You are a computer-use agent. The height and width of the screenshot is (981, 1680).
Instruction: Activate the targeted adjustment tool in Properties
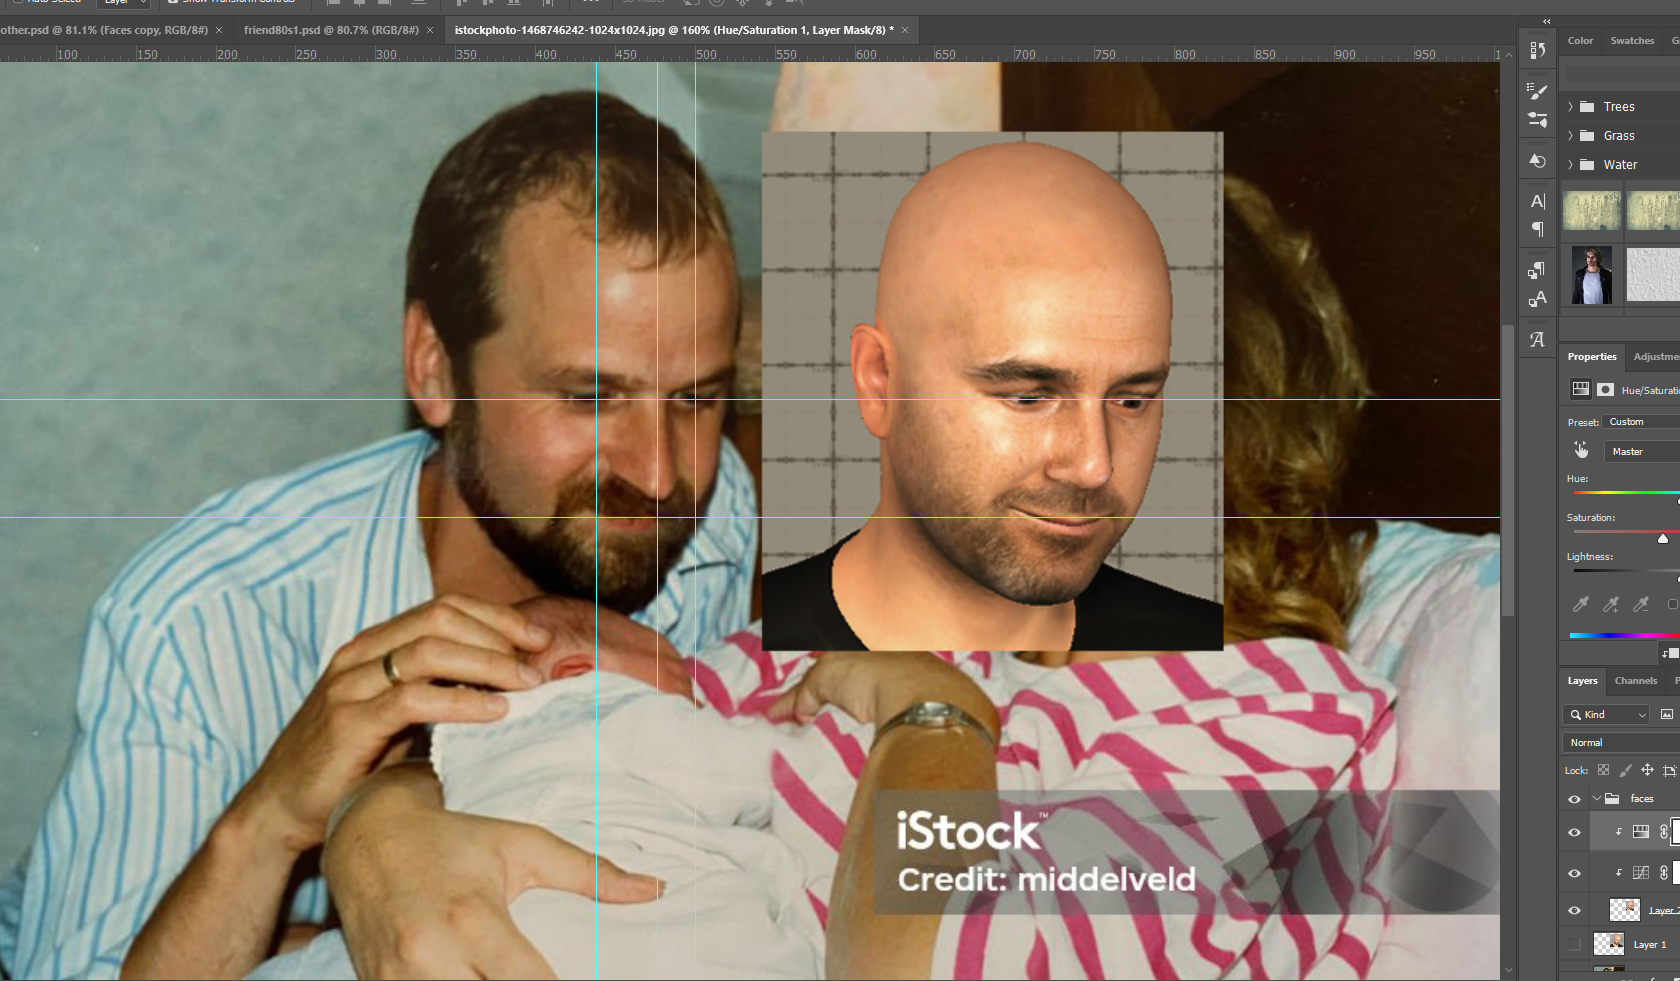coord(1581,450)
